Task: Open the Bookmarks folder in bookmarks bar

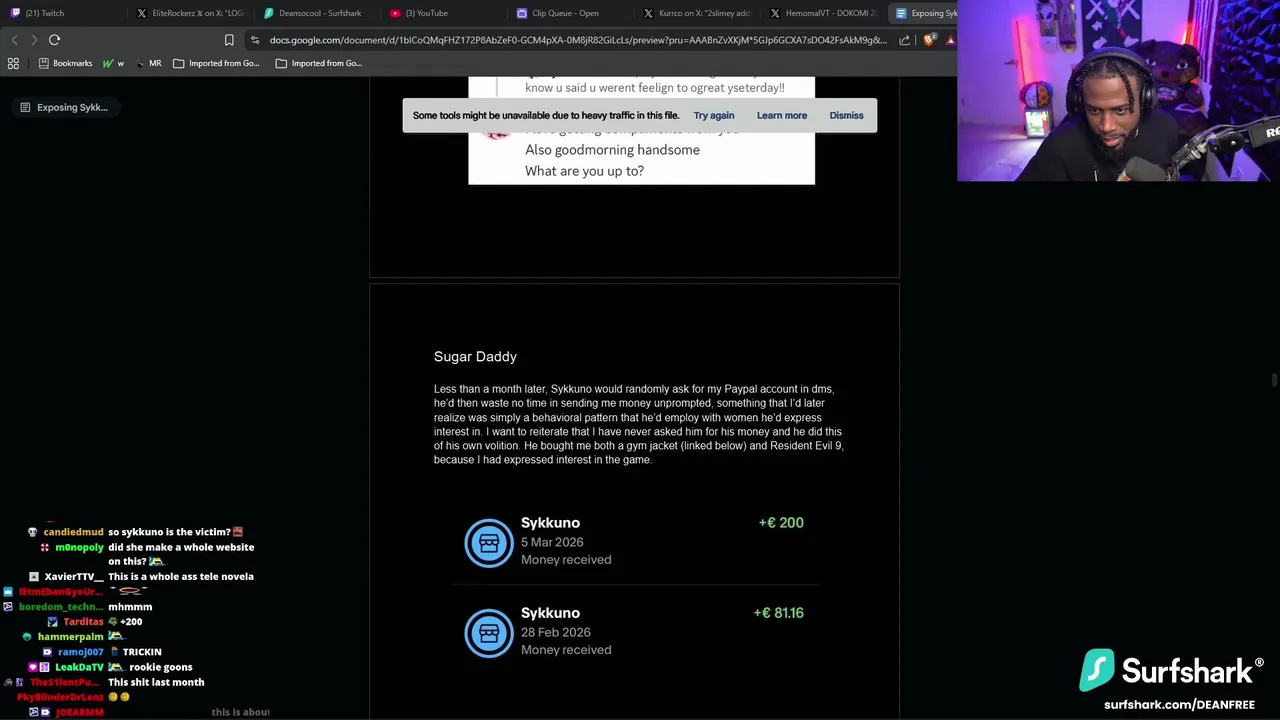Action: pyautogui.click(x=65, y=63)
